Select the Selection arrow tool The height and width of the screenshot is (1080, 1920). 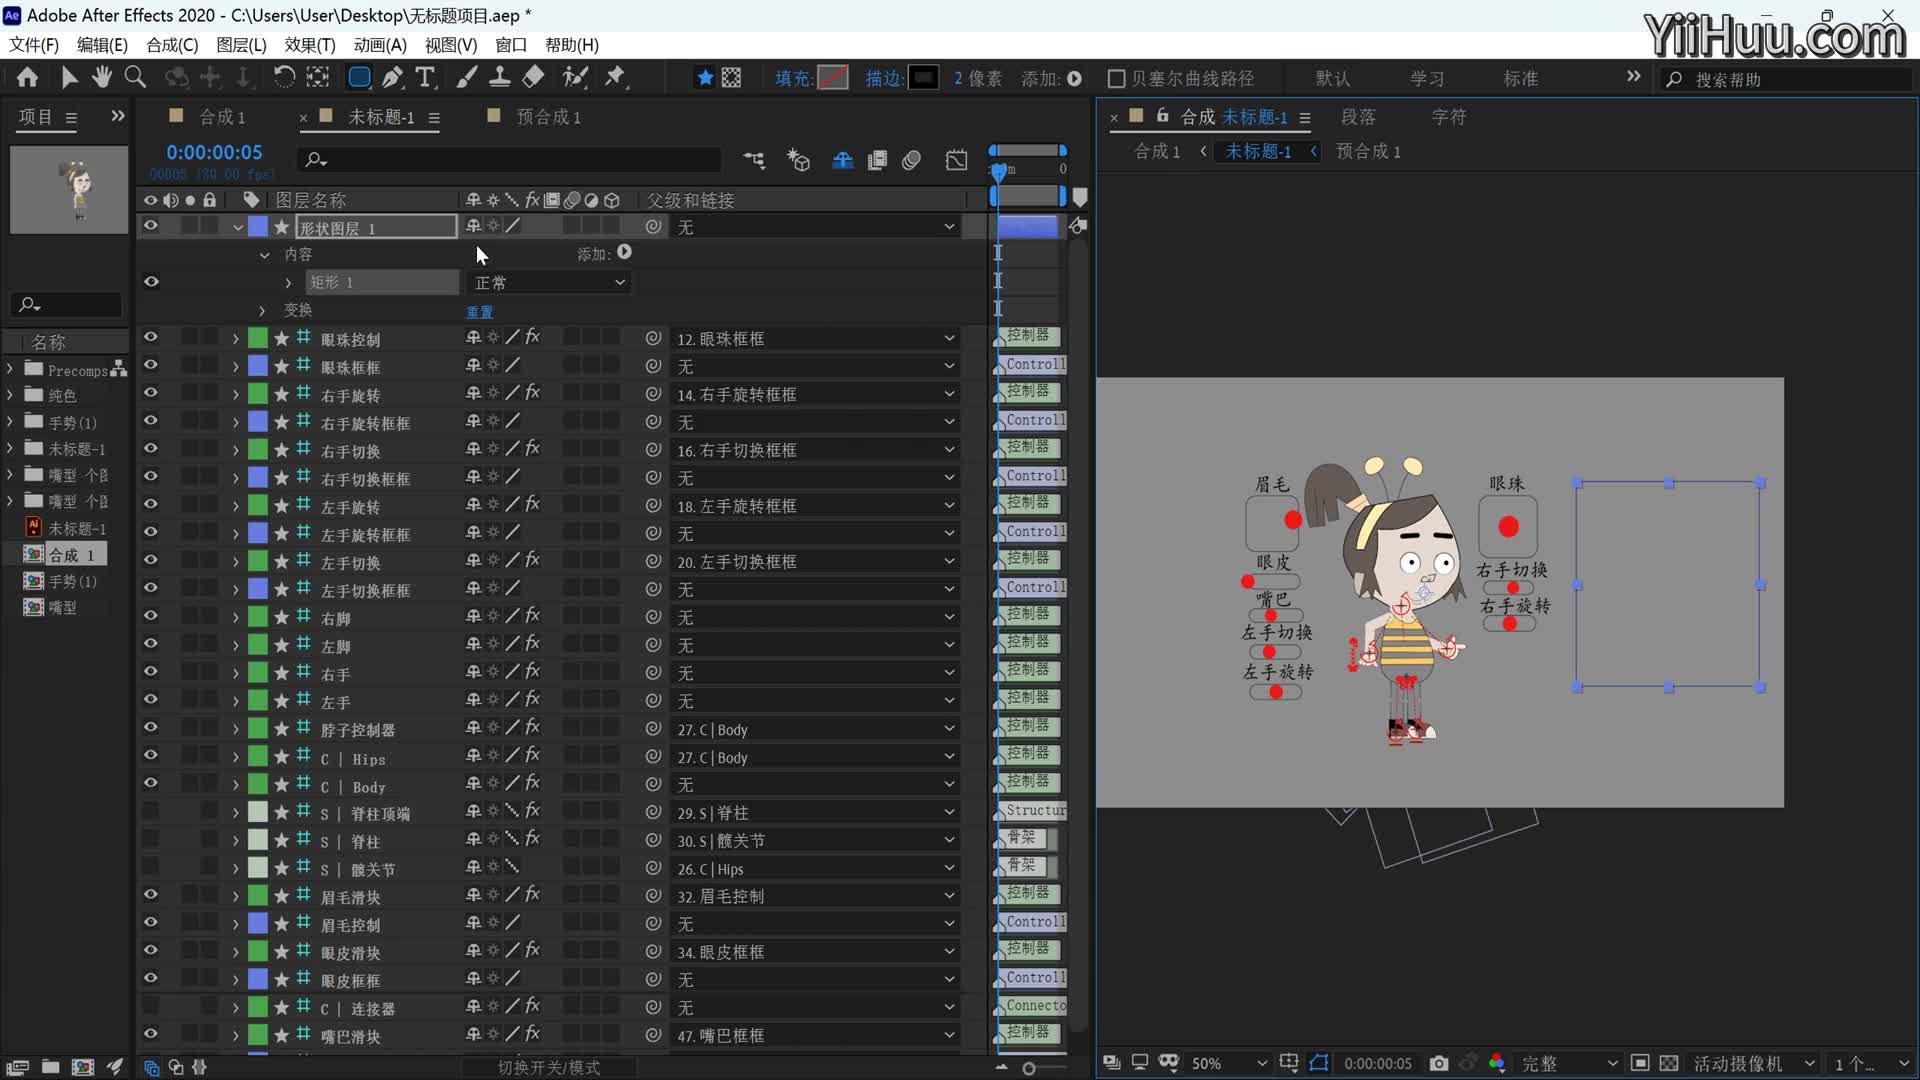pos(69,77)
